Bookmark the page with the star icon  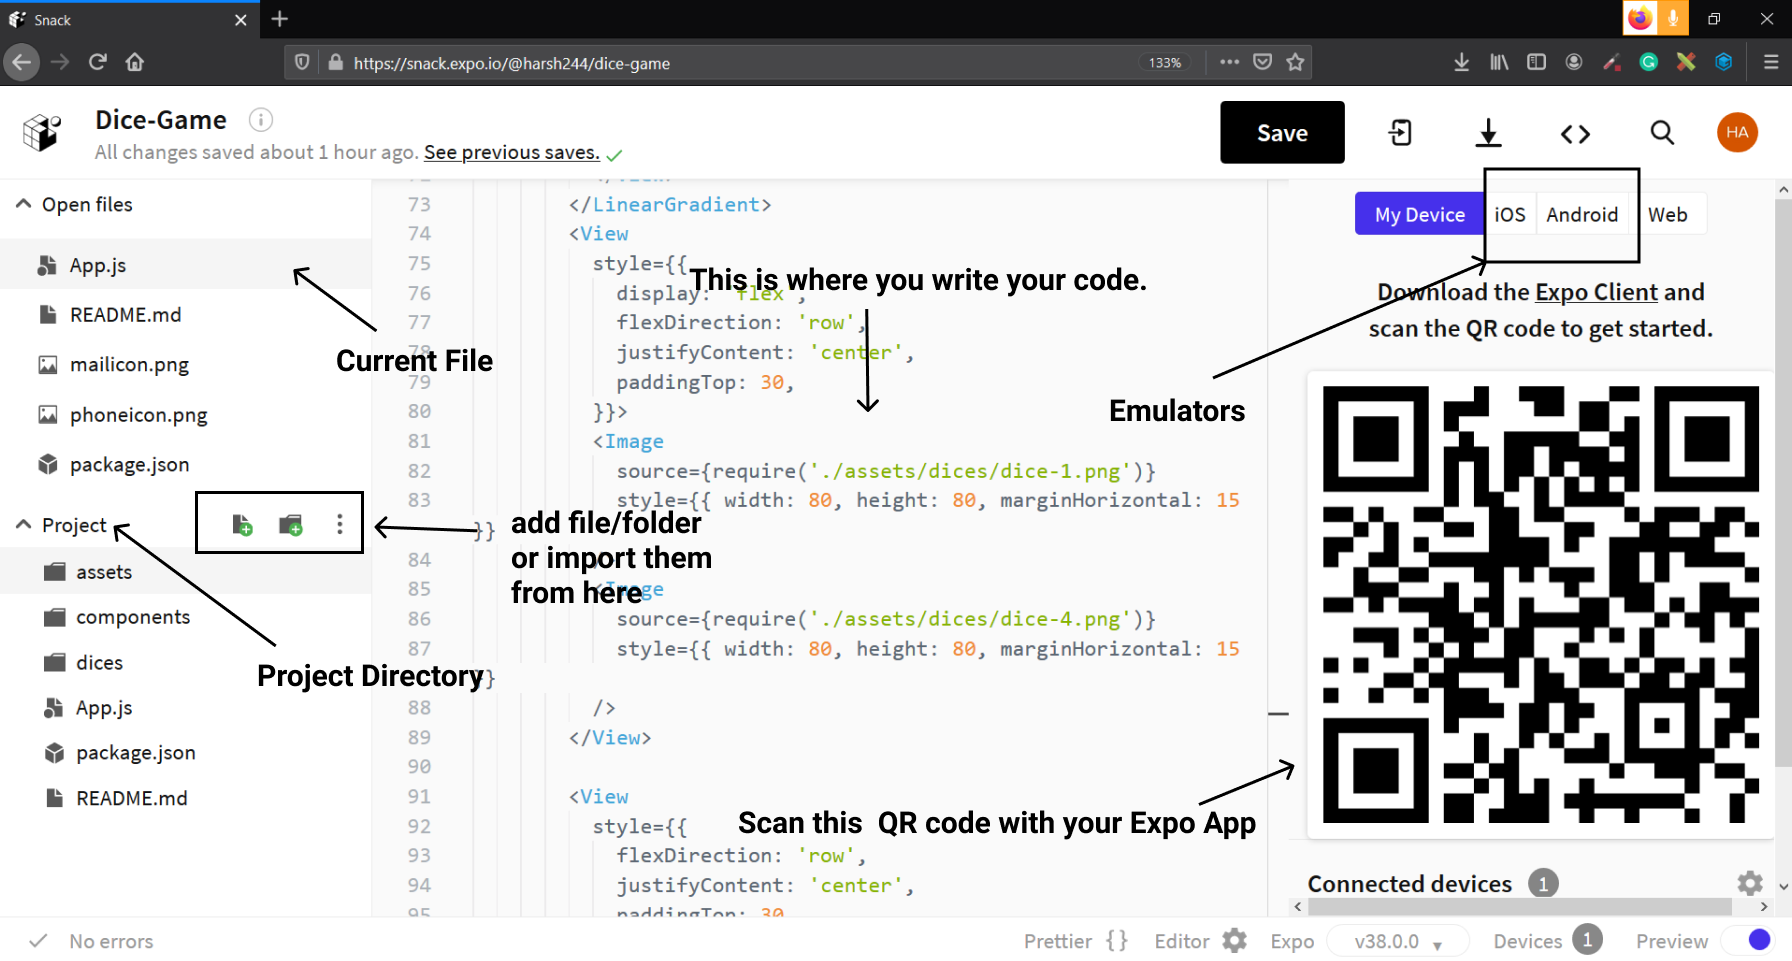[x=1295, y=62]
